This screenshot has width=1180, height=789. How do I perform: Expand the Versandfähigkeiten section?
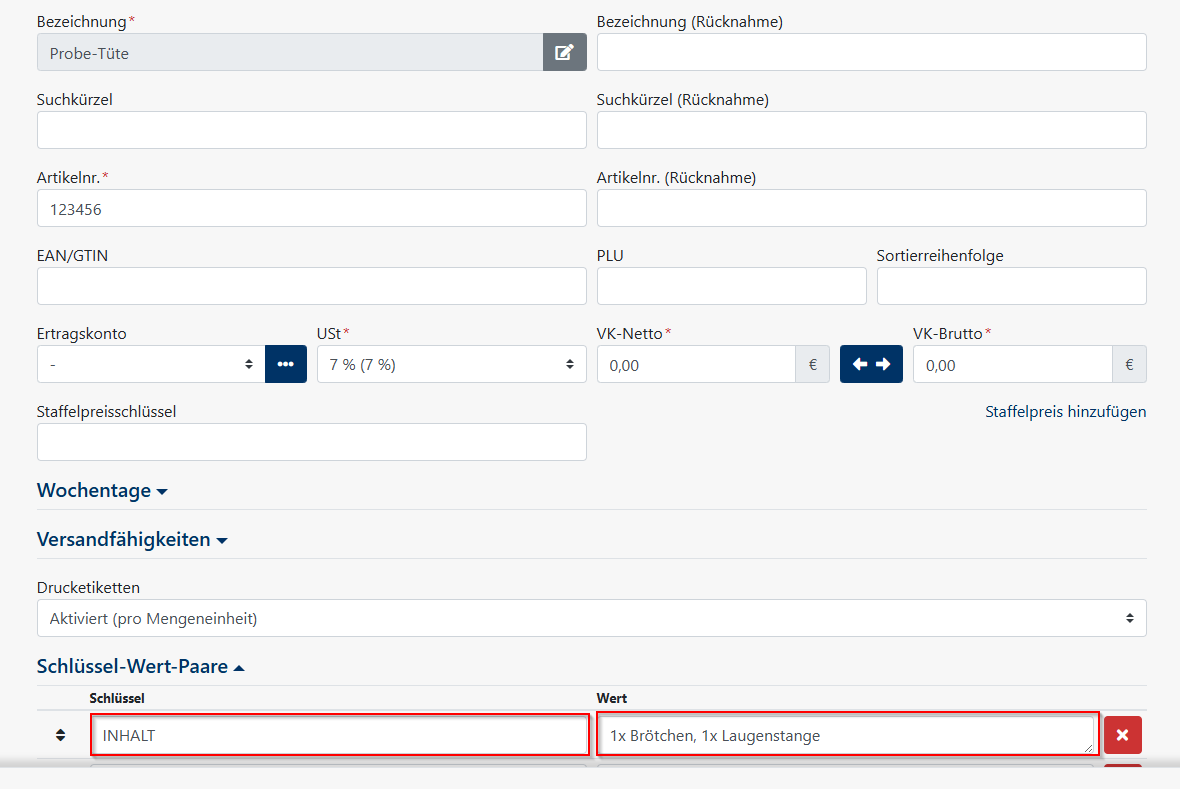coord(132,538)
